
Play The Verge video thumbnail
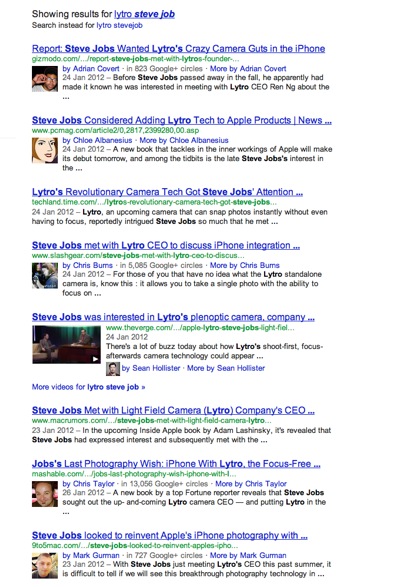pos(66,345)
